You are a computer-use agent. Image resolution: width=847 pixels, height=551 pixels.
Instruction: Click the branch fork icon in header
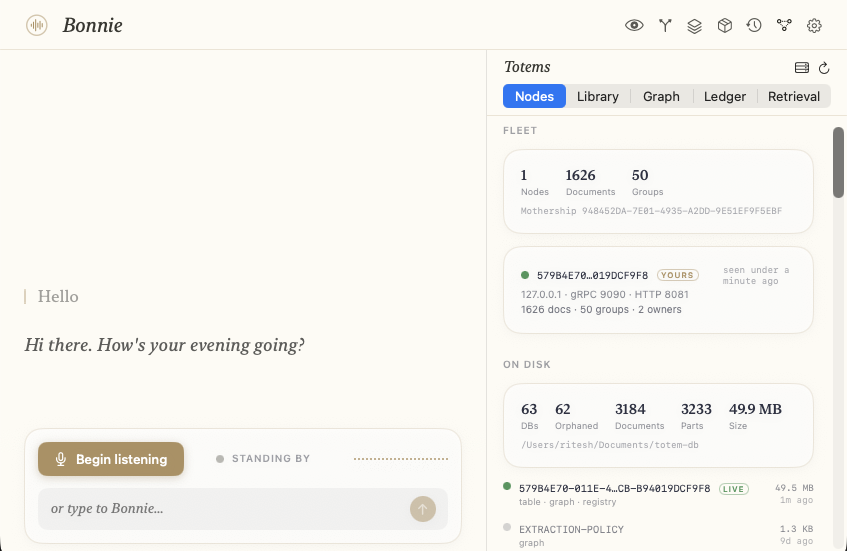tap(665, 25)
